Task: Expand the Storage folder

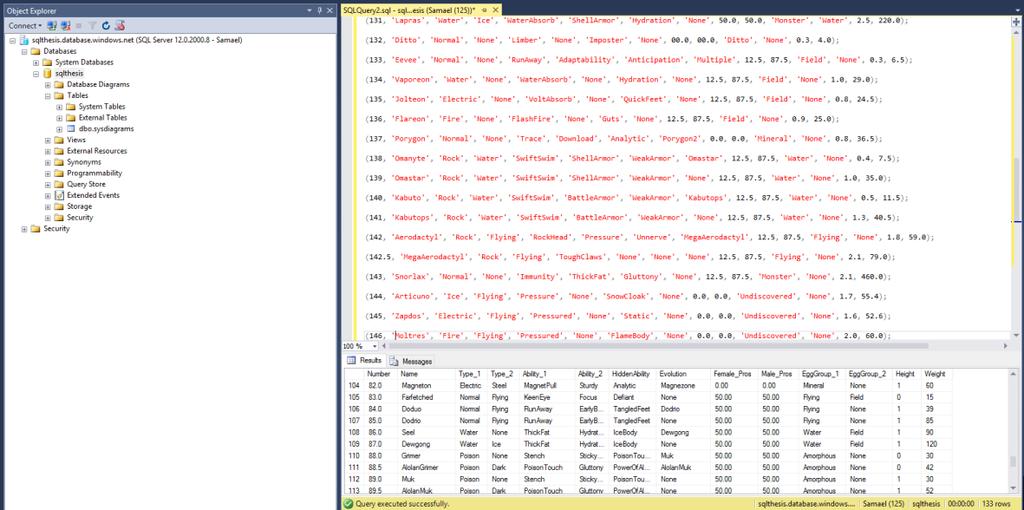Action: pos(48,206)
